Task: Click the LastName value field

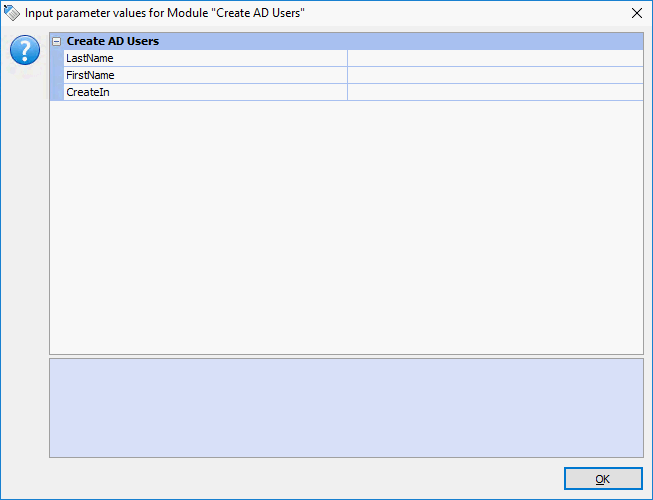Action: pyautogui.click(x=494, y=58)
